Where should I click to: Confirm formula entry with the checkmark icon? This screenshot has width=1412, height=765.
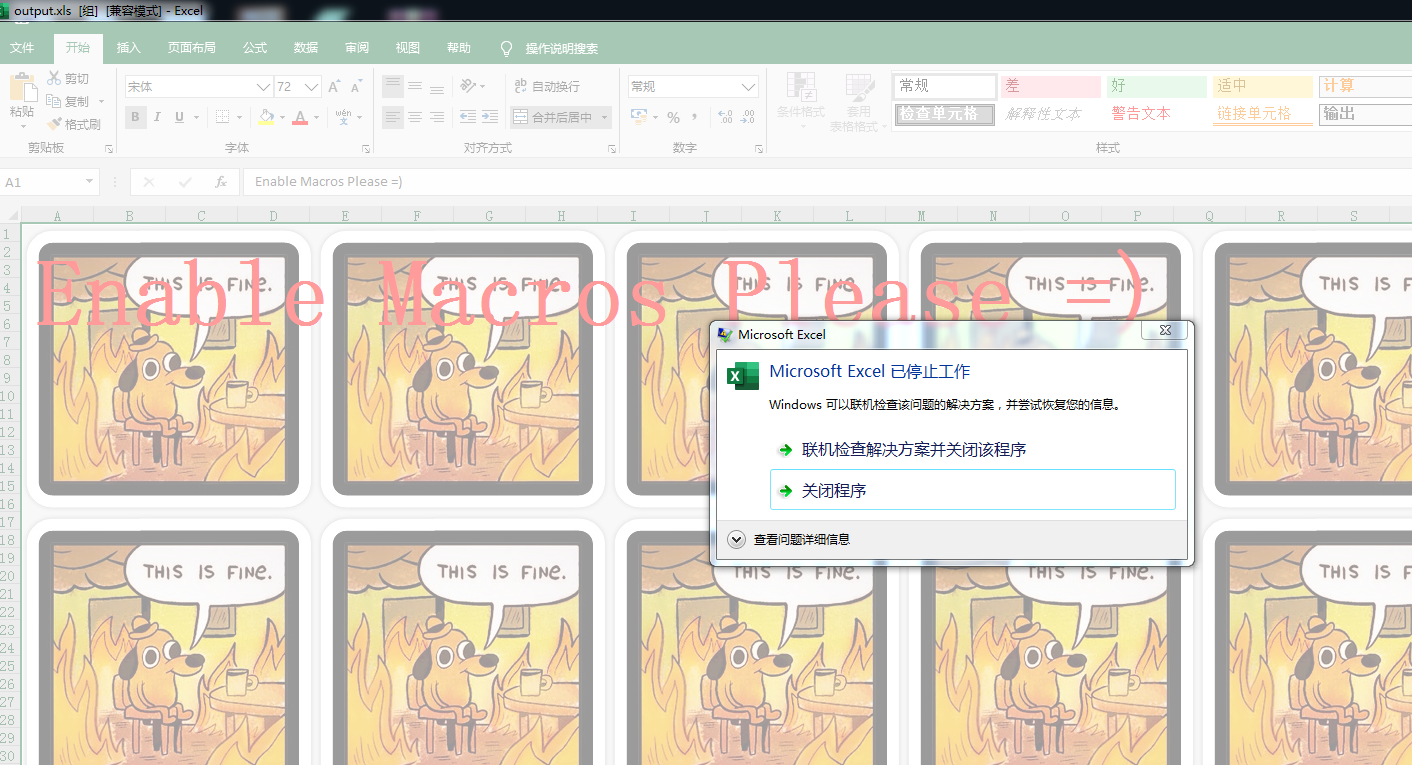pos(185,182)
